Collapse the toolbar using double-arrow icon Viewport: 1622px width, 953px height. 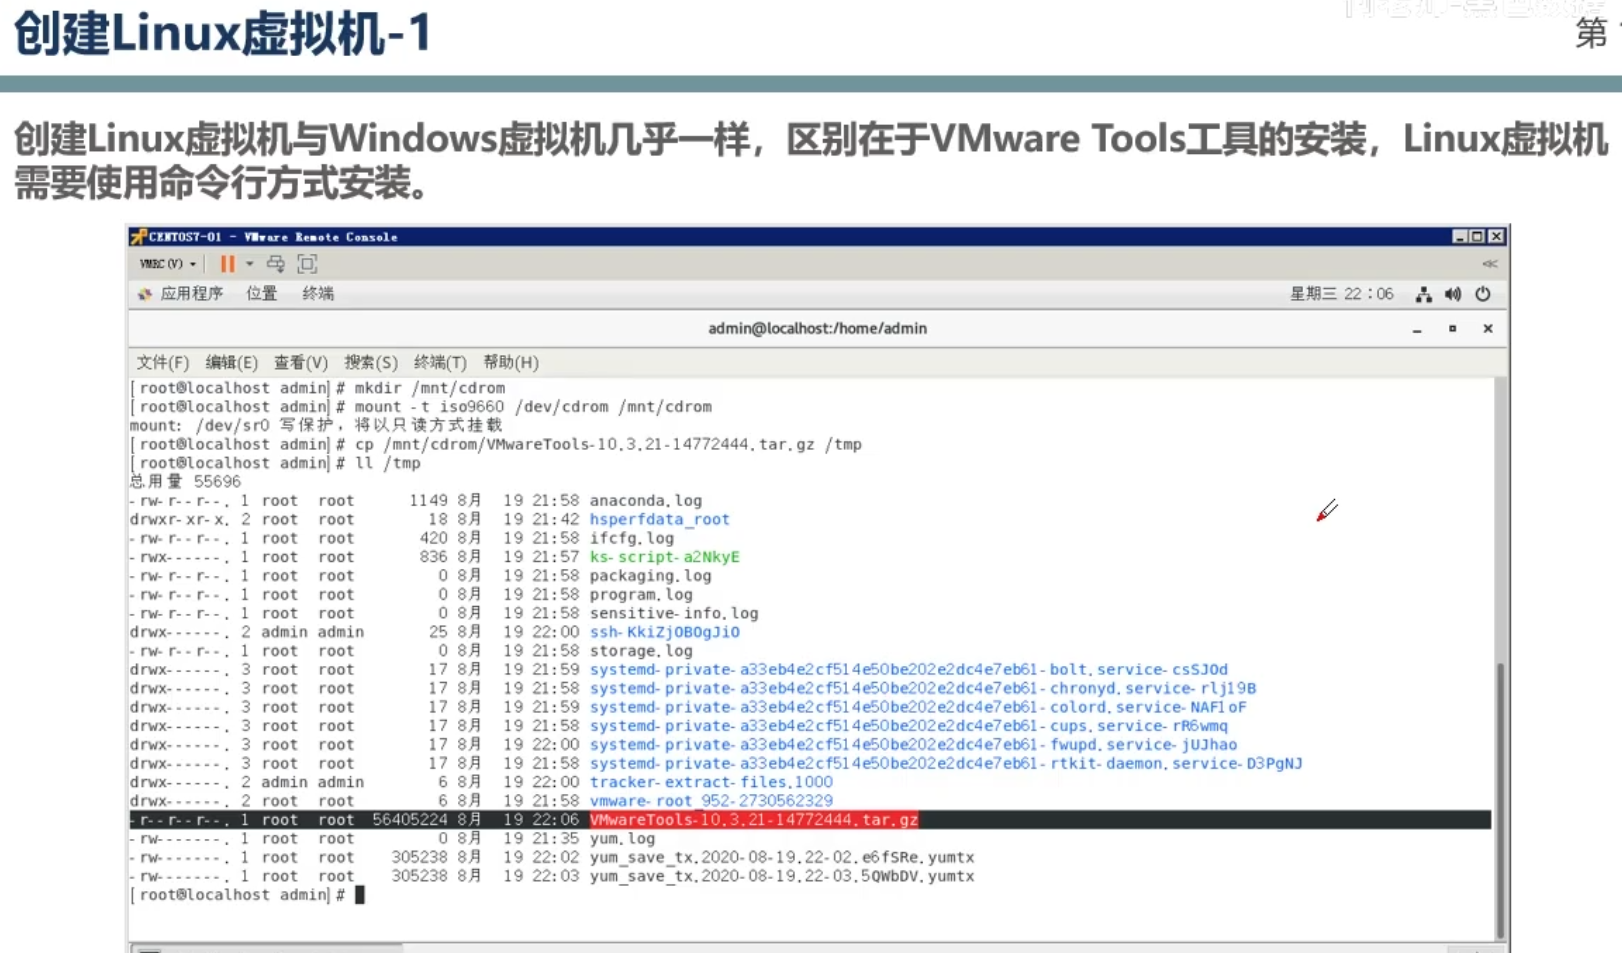pos(1489,264)
